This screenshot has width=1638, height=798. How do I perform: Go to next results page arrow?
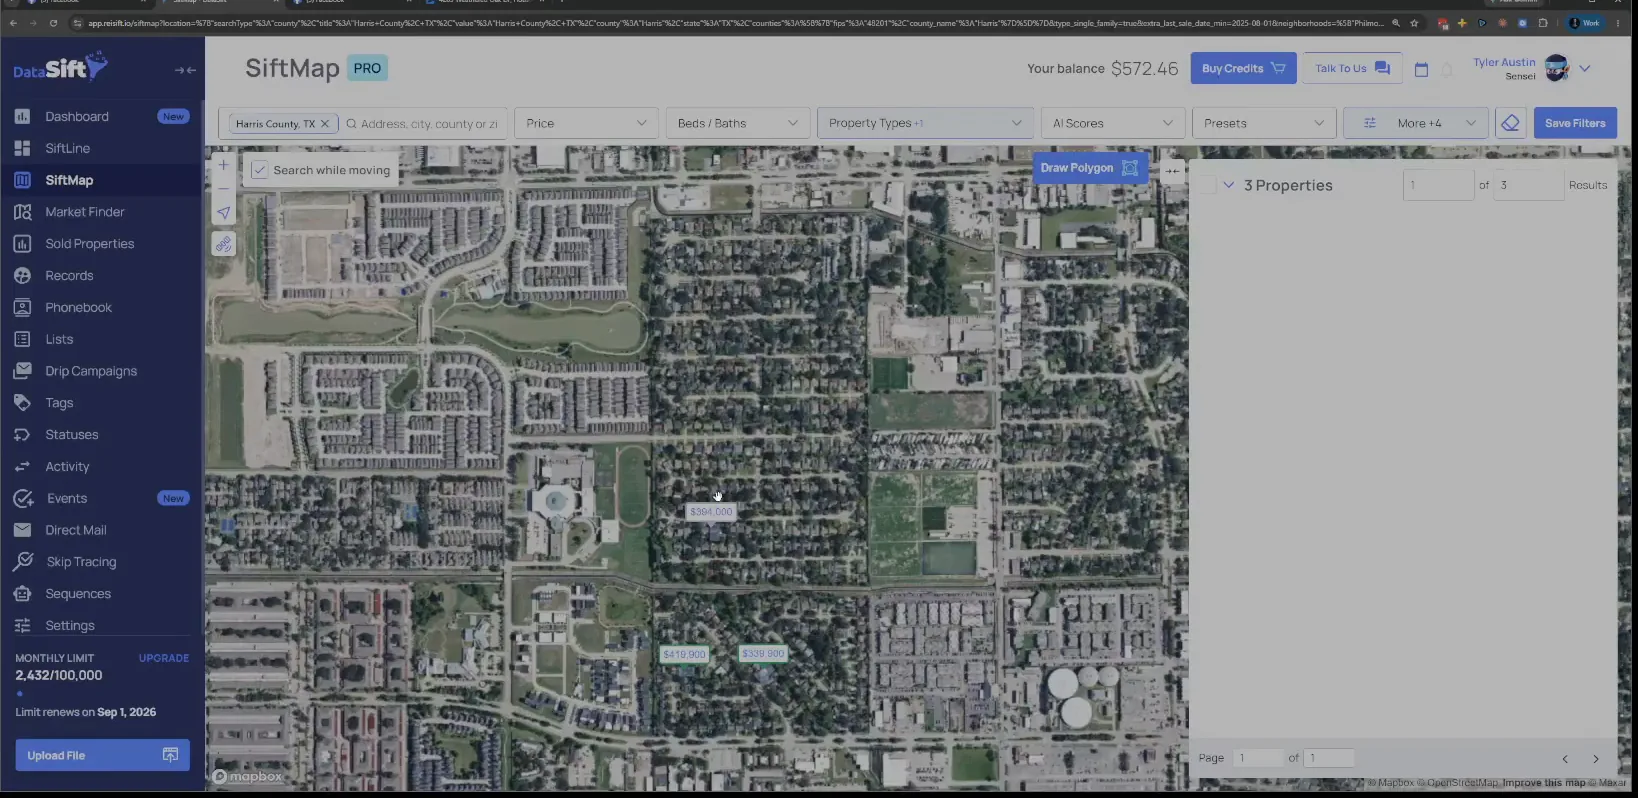coord(1596,759)
